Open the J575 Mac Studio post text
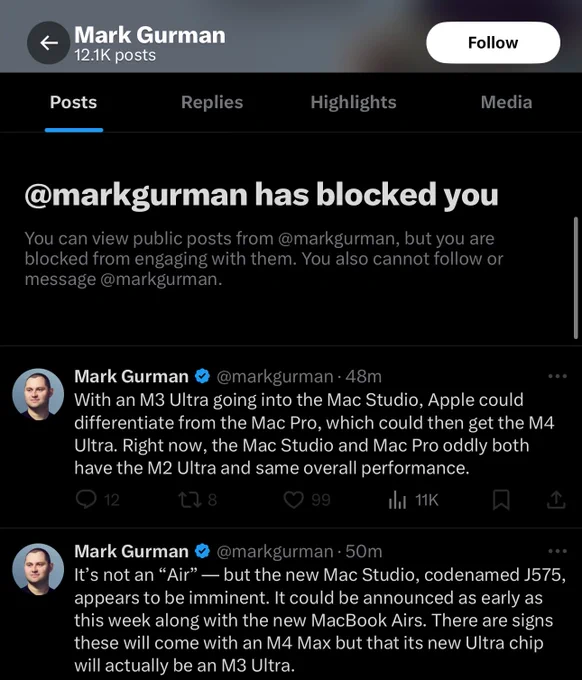The height and width of the screenshot is (680, 582). (x=320, y=620)
